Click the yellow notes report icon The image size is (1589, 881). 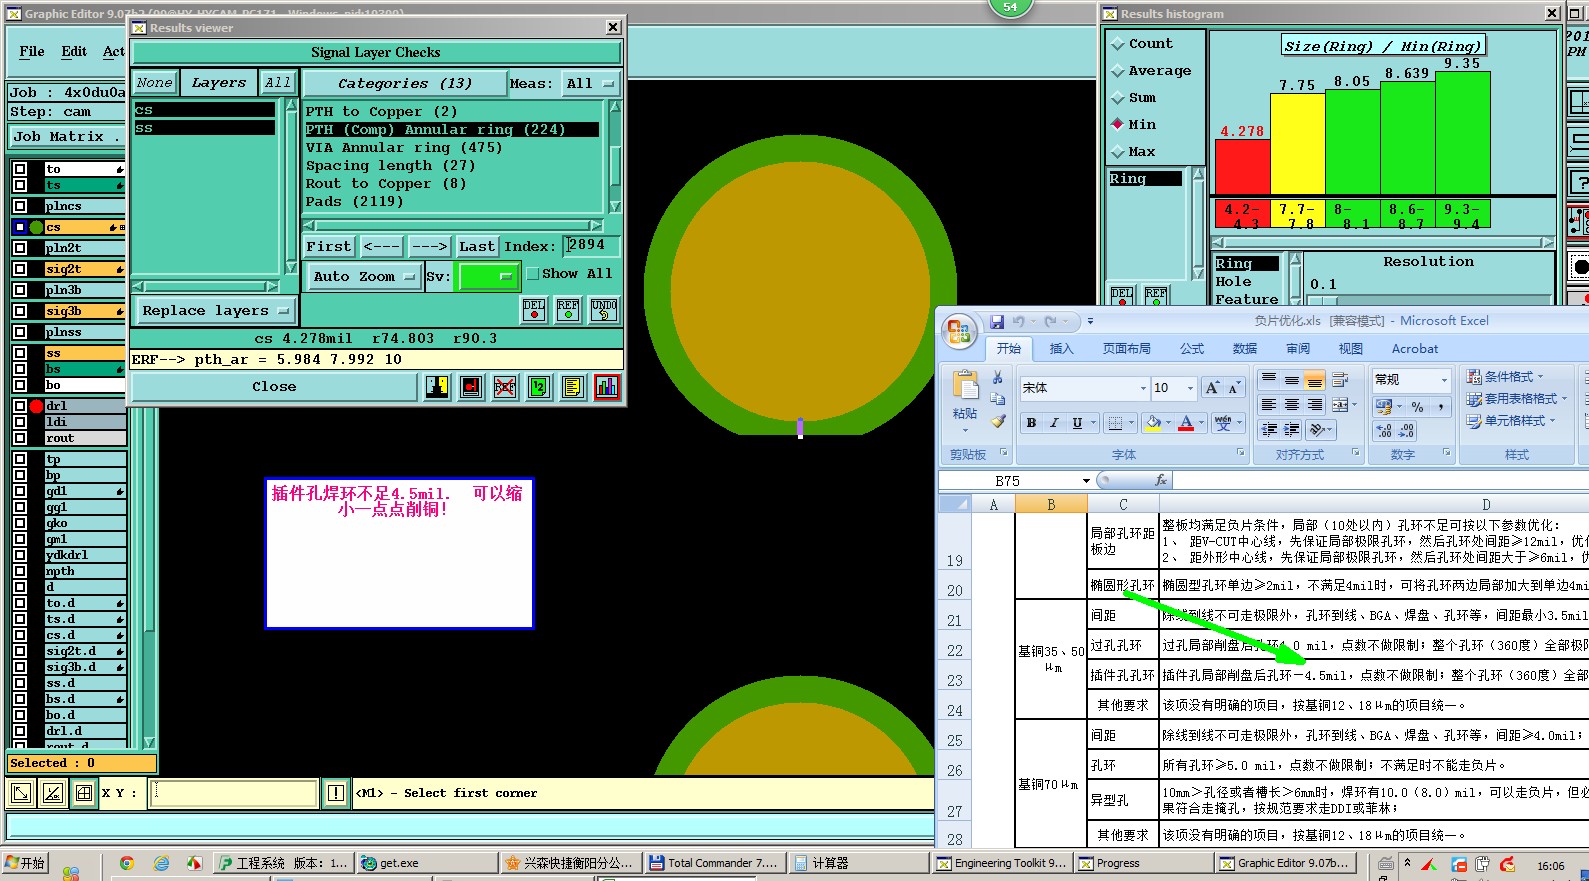click(572, 387)
